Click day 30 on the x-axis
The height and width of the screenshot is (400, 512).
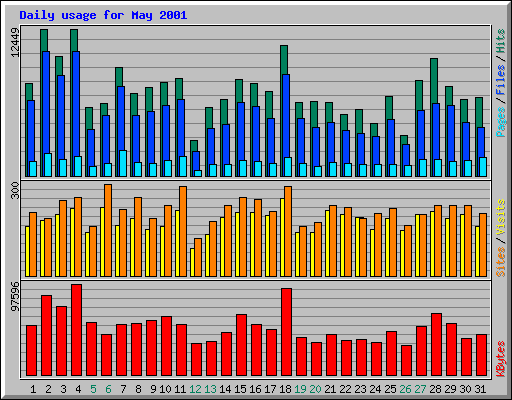tap(465, 389)
